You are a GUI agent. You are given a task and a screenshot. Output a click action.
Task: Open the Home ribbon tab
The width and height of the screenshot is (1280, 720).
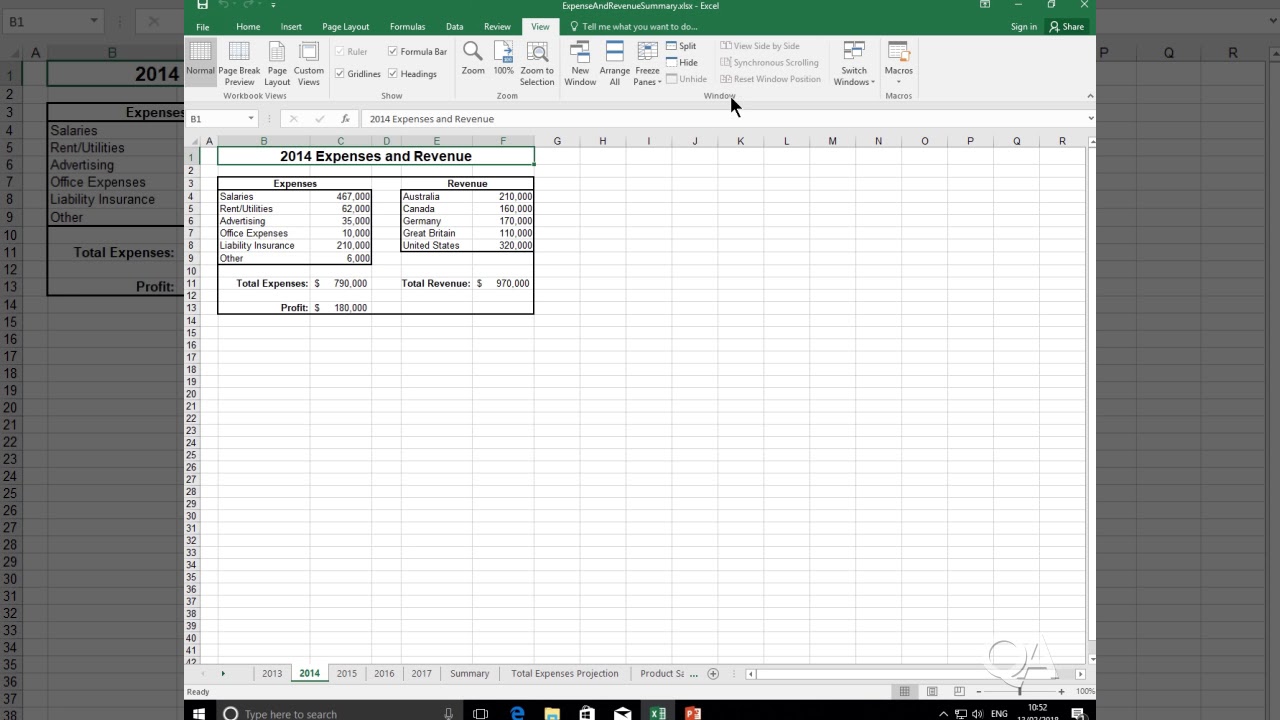pos(248,27)
